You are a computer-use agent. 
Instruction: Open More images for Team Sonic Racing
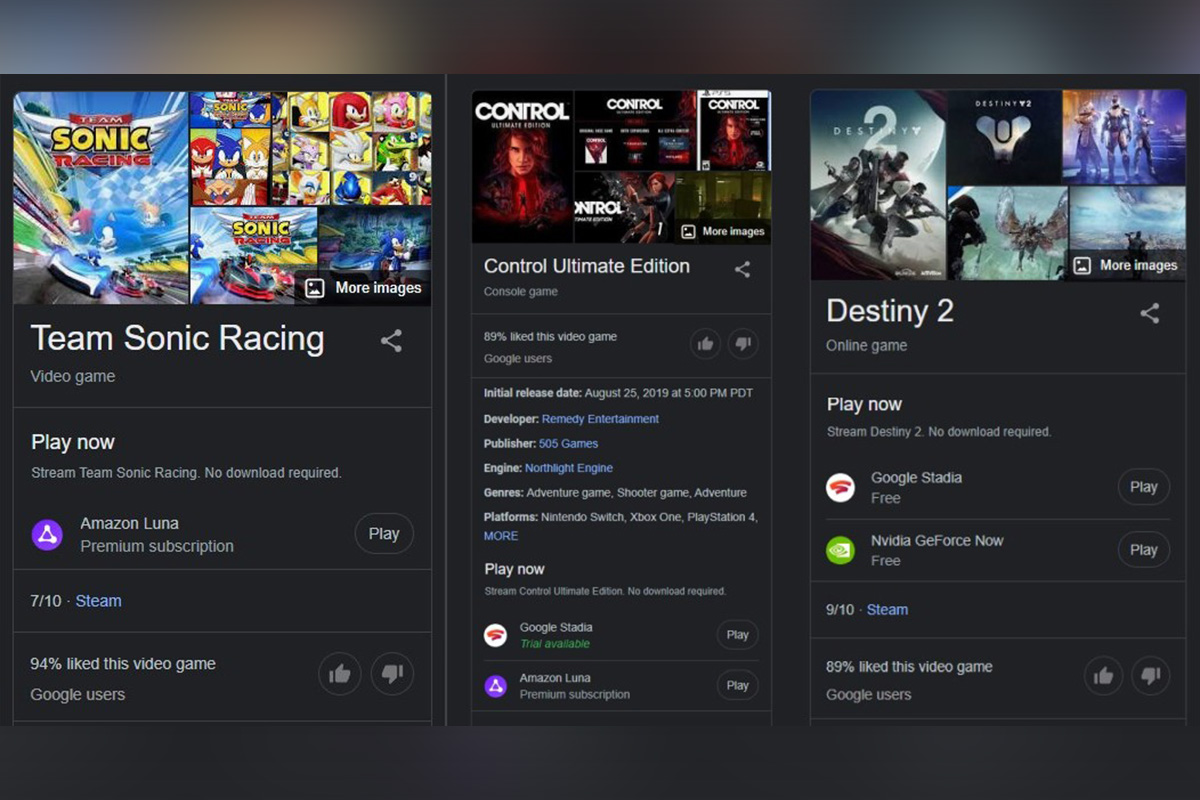point(364,288)
